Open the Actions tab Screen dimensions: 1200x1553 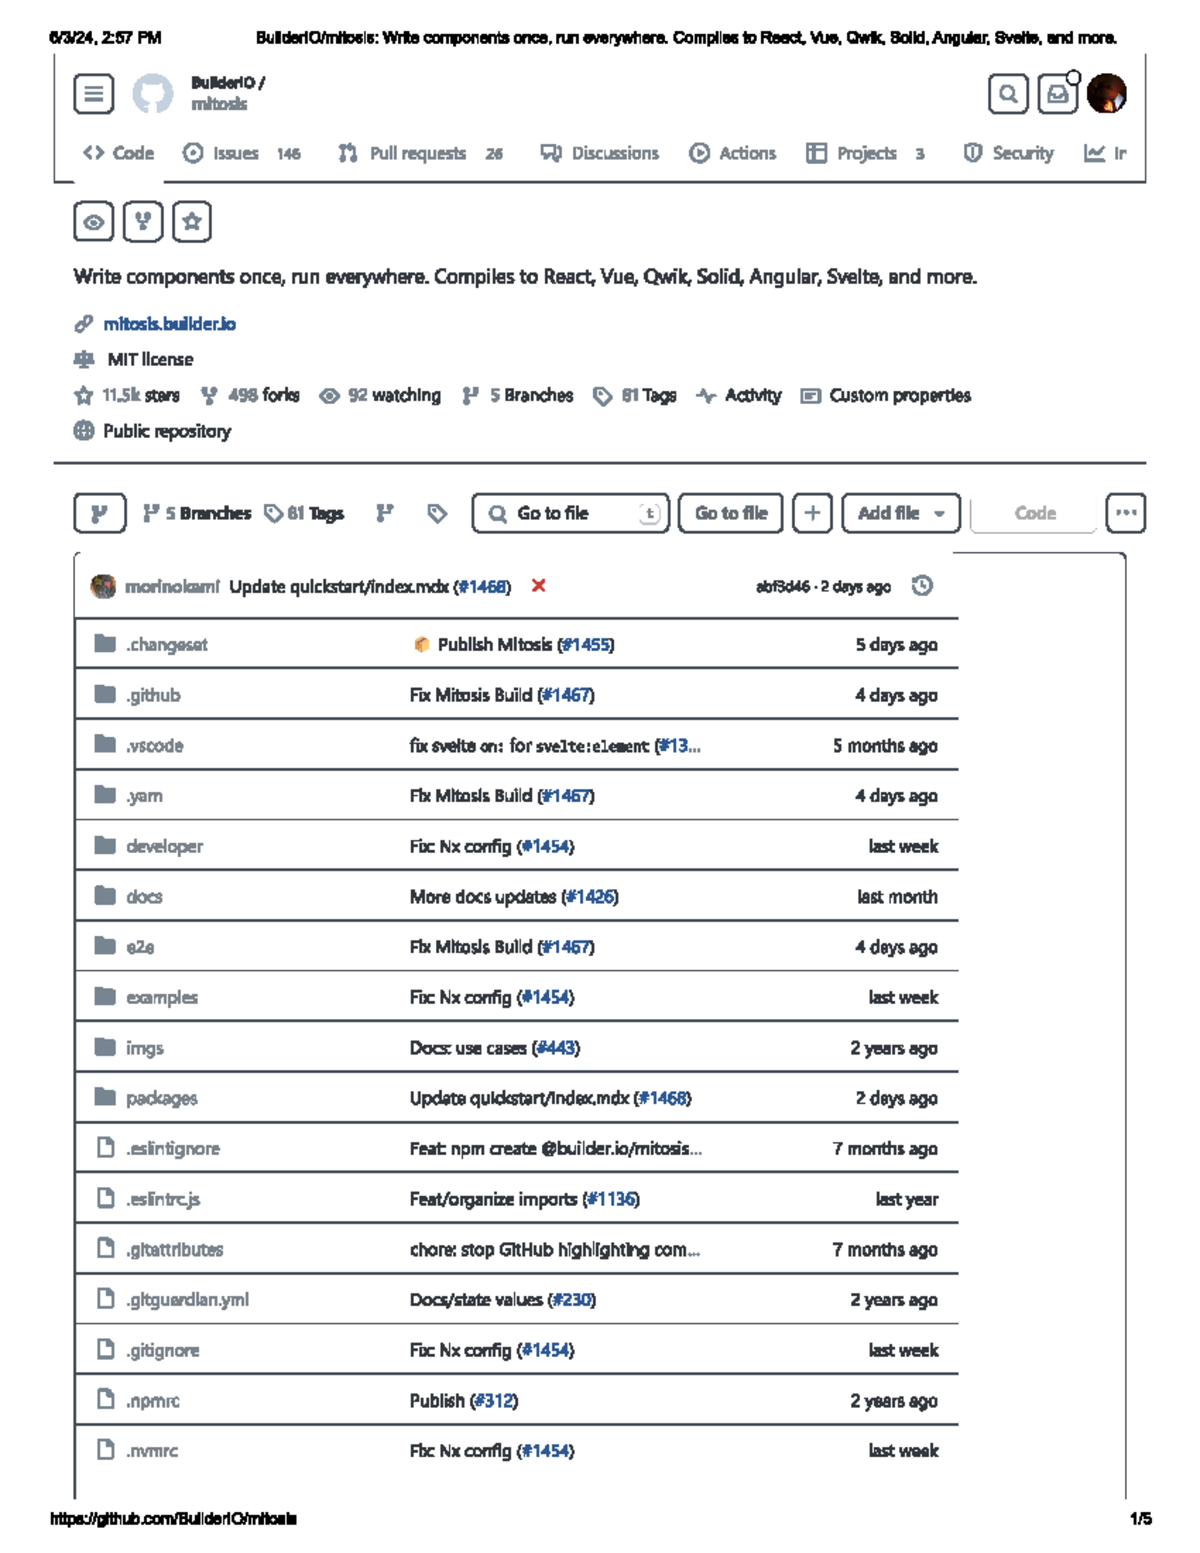coord(746,153)
